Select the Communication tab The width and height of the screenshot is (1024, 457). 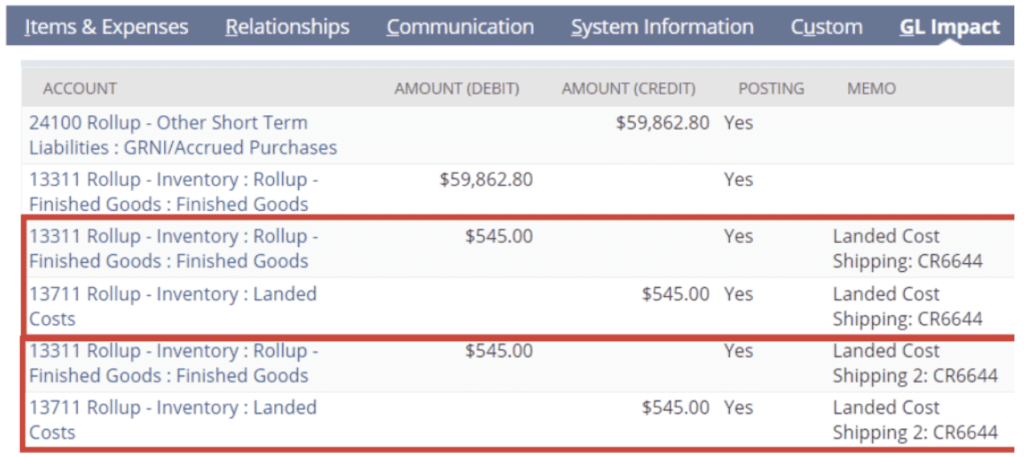[460, 27]
